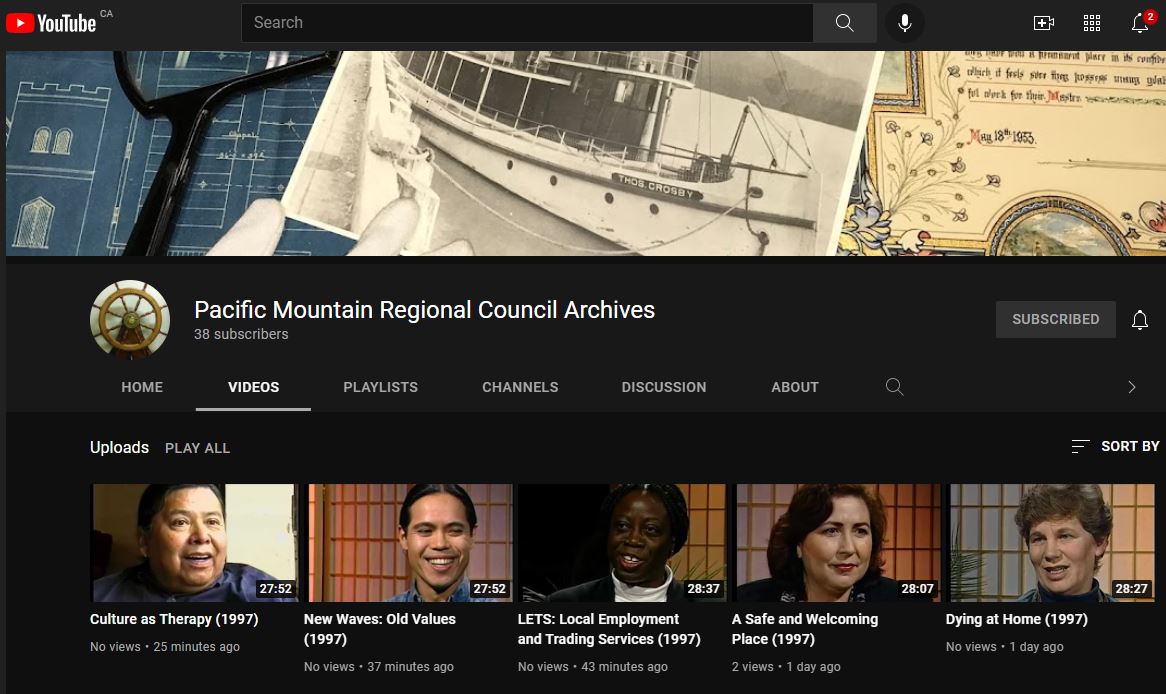Screen dimensions: 1166x694
Task: Open the channel avatar ship wheel image
Action: pyautogui.click(x=130, y=320)
